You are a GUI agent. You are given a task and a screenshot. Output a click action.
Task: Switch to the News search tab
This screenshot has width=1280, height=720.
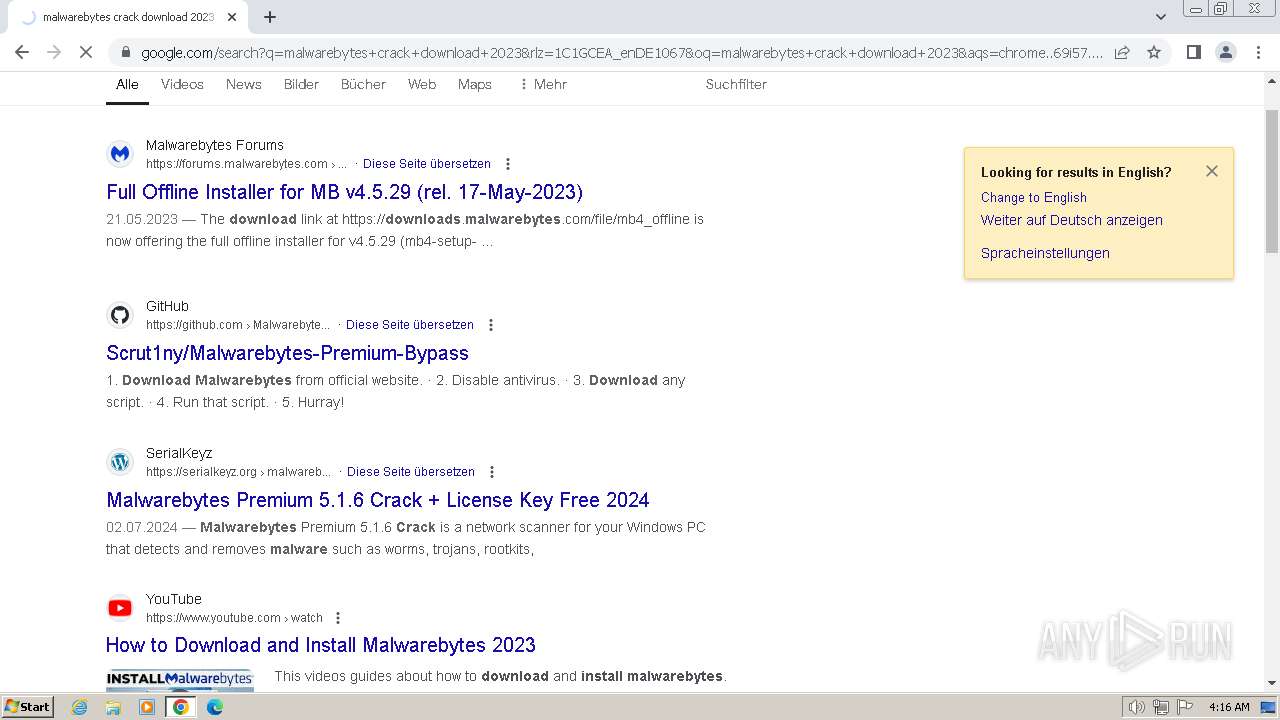point(244,84)
